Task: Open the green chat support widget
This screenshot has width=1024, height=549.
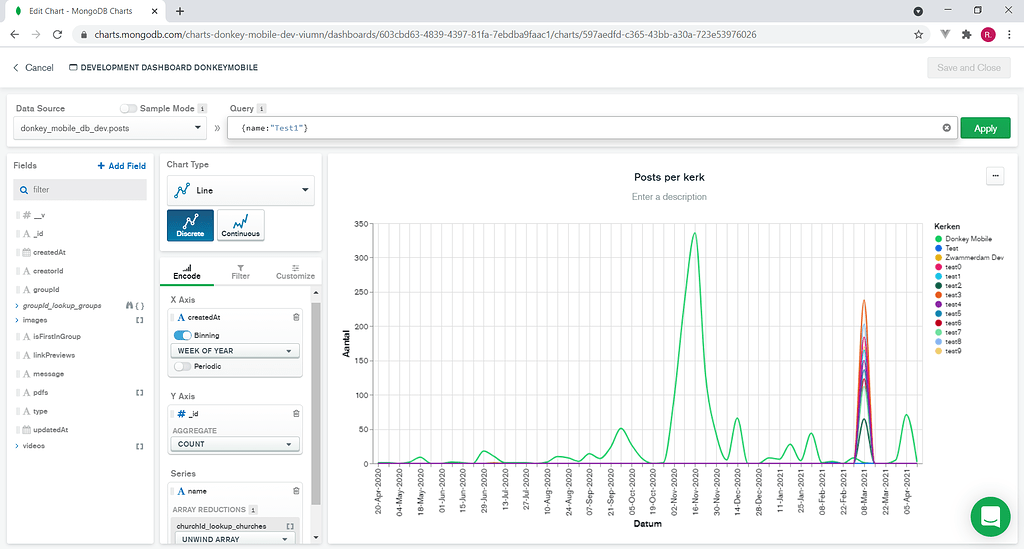Action: click(x=990, y=516)
